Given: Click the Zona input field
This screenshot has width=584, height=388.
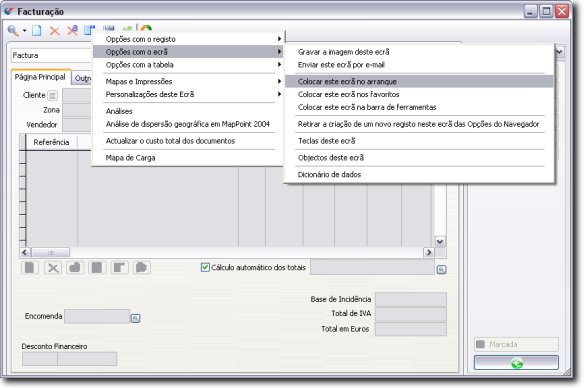Looking at the screenshot, I should pos(77,110).
